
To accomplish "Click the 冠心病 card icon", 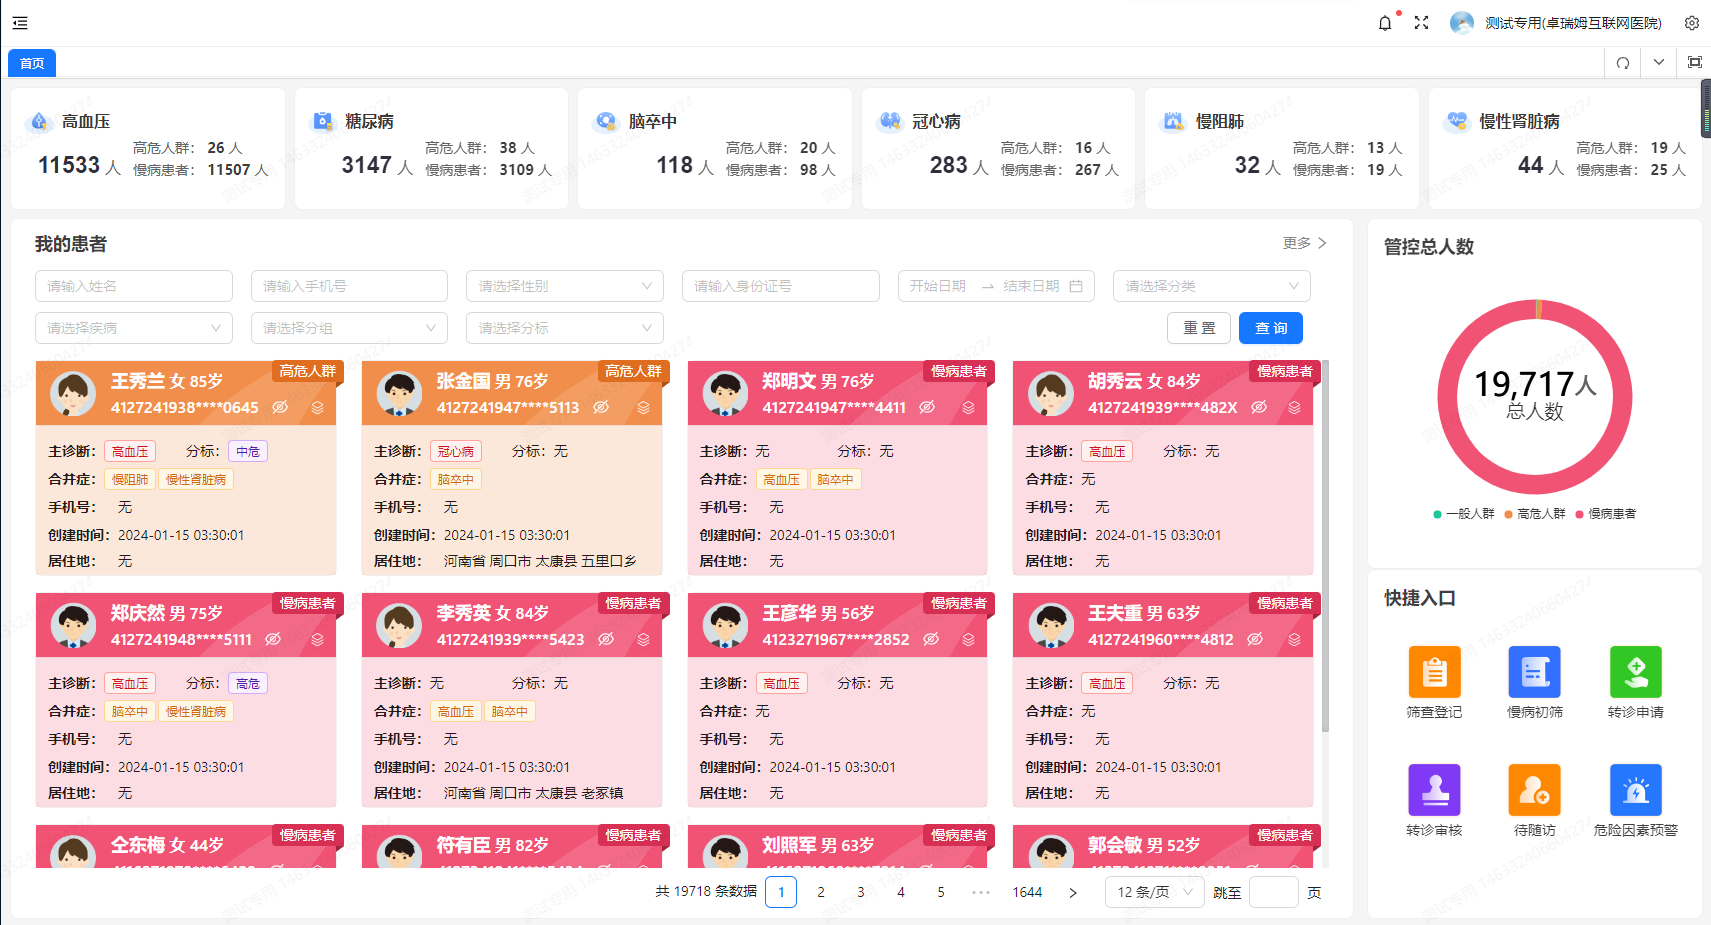I will point(890,121).
